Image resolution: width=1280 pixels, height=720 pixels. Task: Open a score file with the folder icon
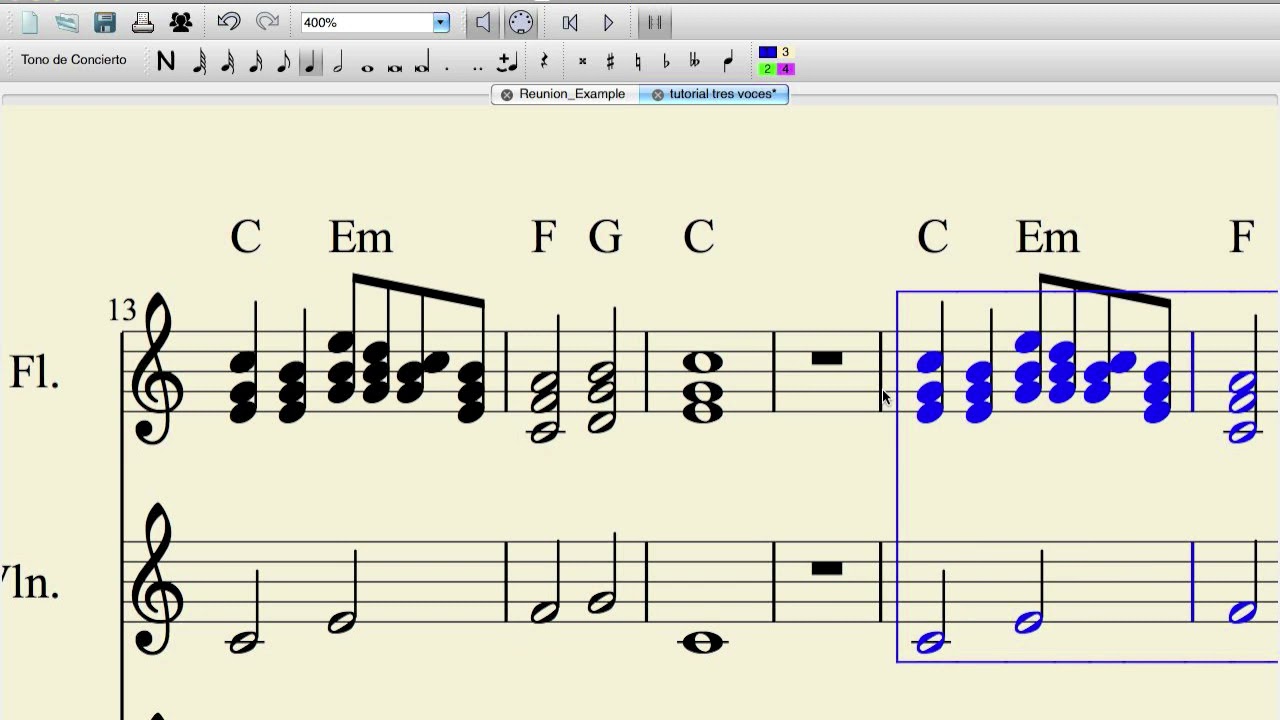67,22
